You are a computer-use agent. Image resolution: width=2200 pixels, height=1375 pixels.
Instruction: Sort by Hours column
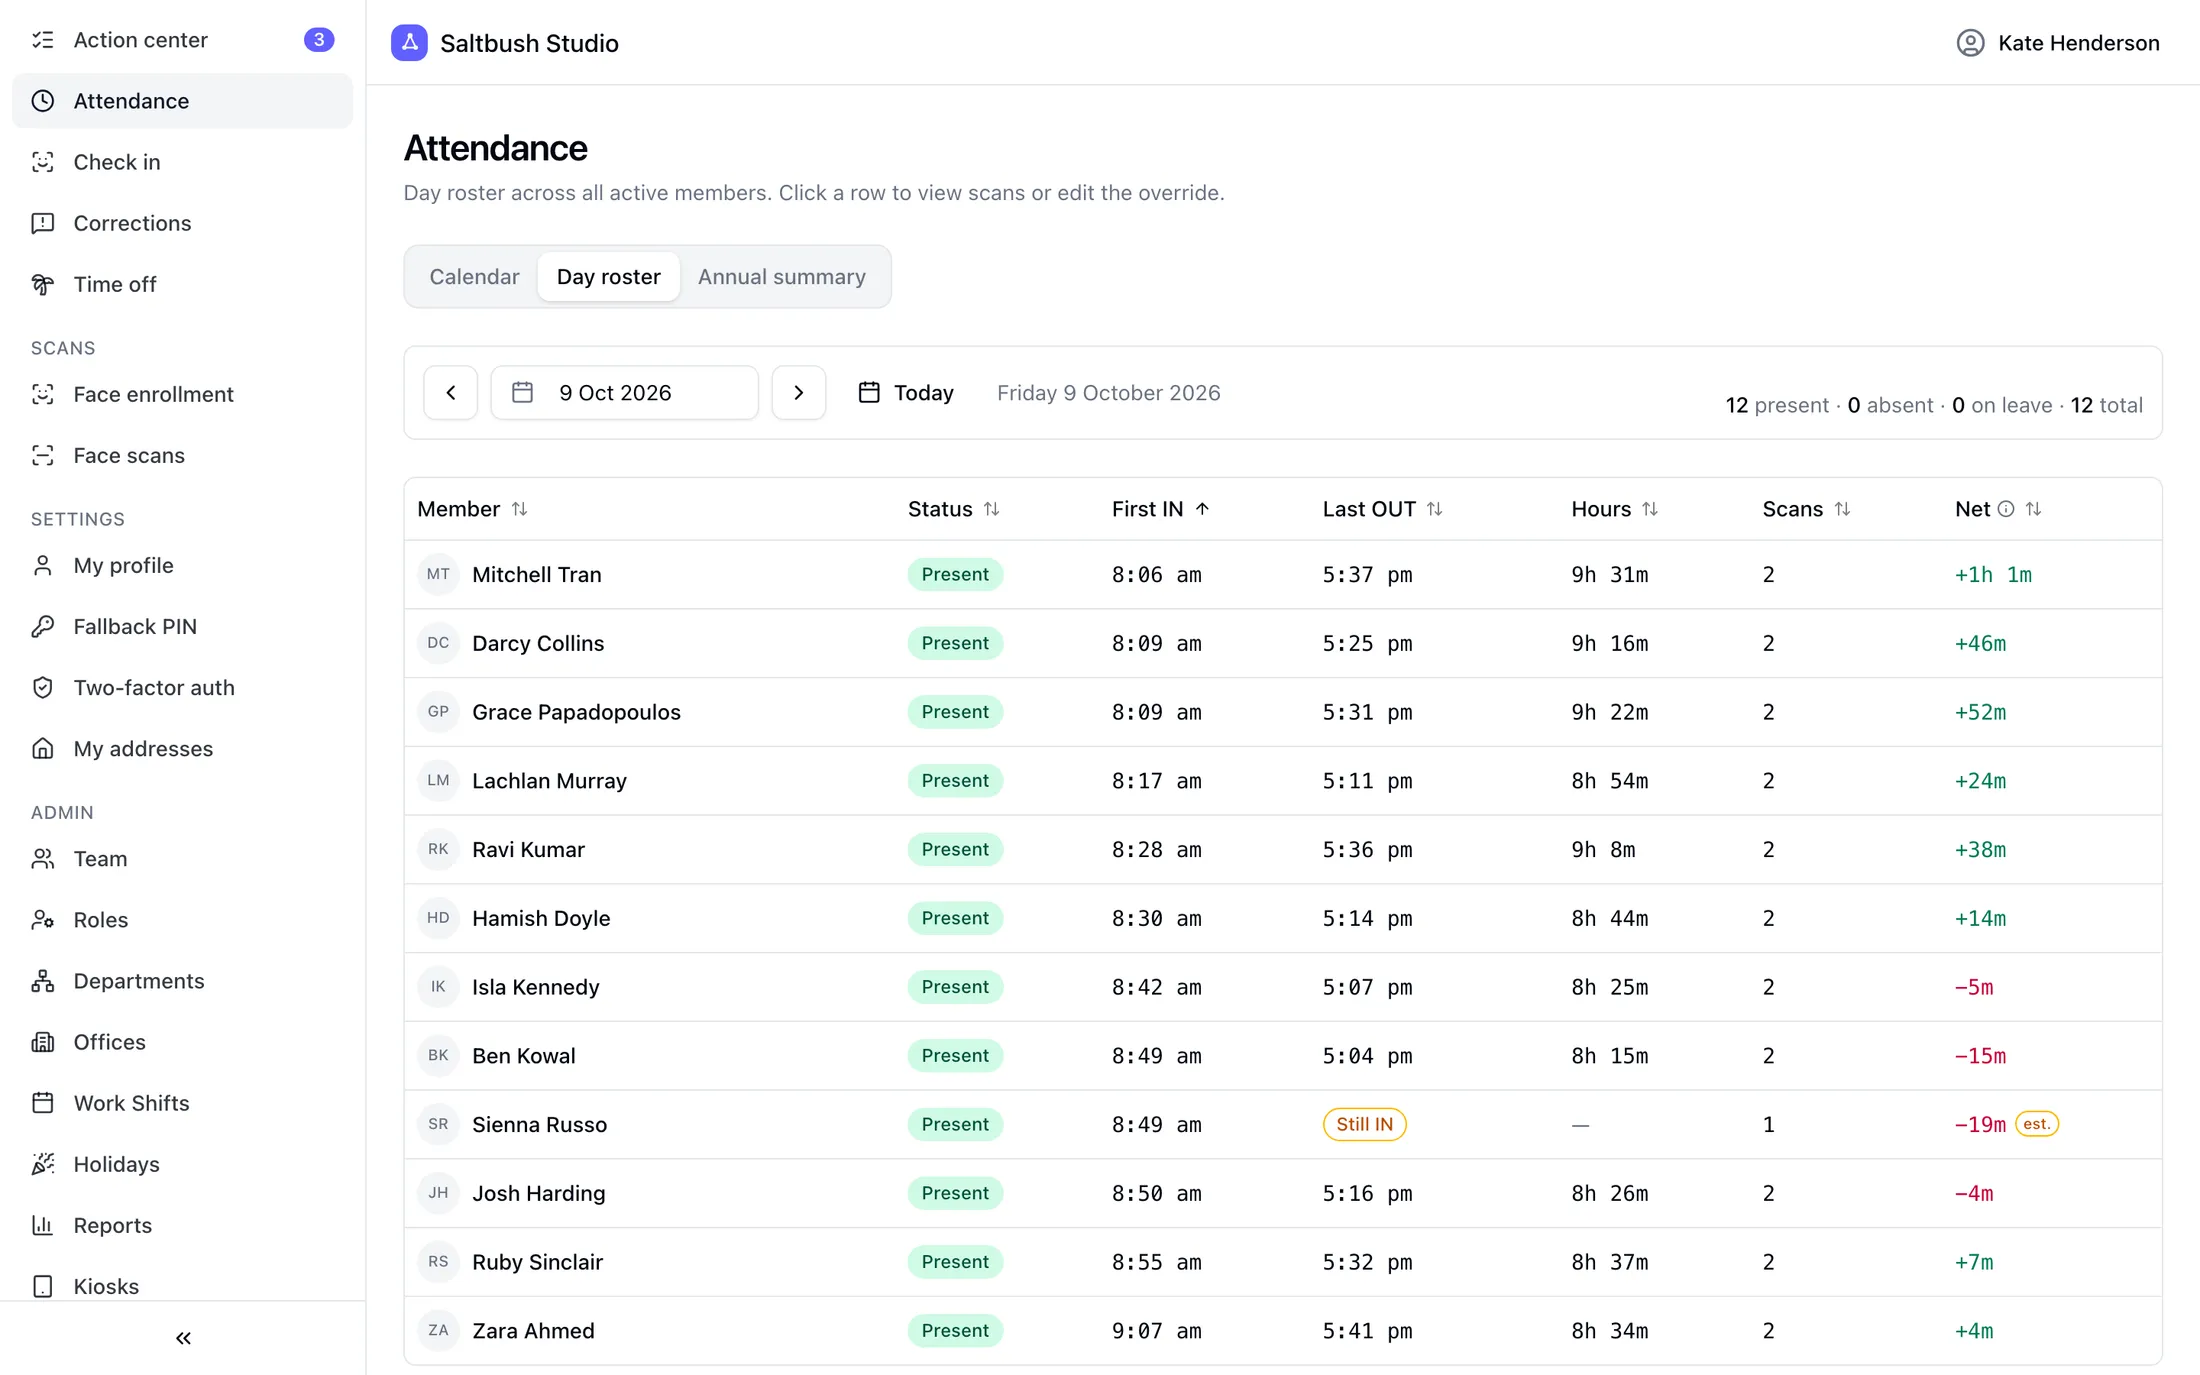(1614, 509)
